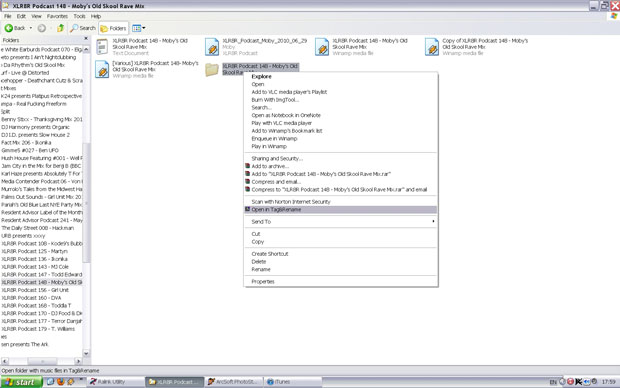Choose Cut from the context menu
The image size is (620, 388).
(x=341, y=234)
